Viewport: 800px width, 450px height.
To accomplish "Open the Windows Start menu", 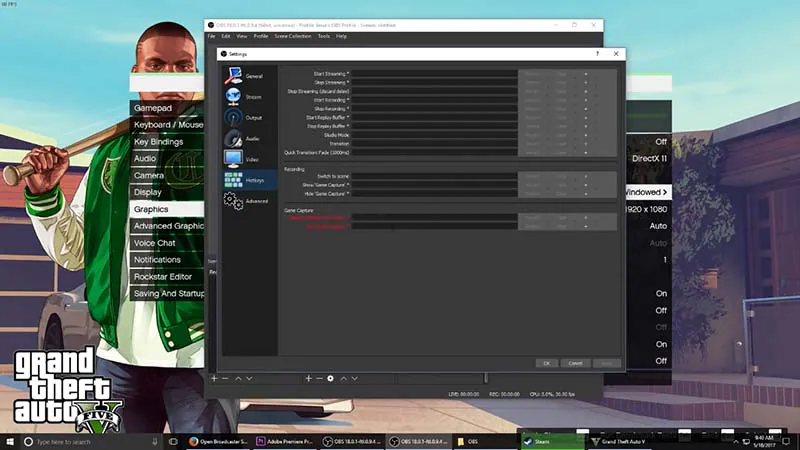I will click(10, 441).
